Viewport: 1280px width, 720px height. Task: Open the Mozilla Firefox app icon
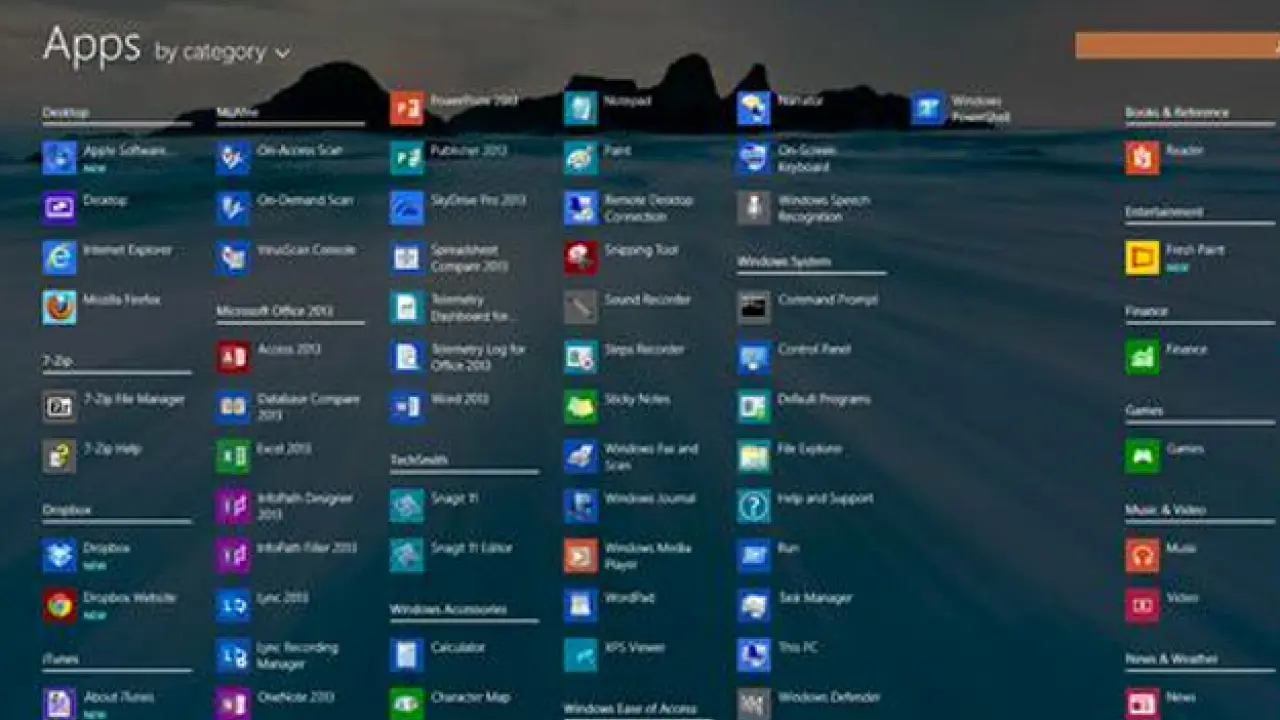click(59, 307)
